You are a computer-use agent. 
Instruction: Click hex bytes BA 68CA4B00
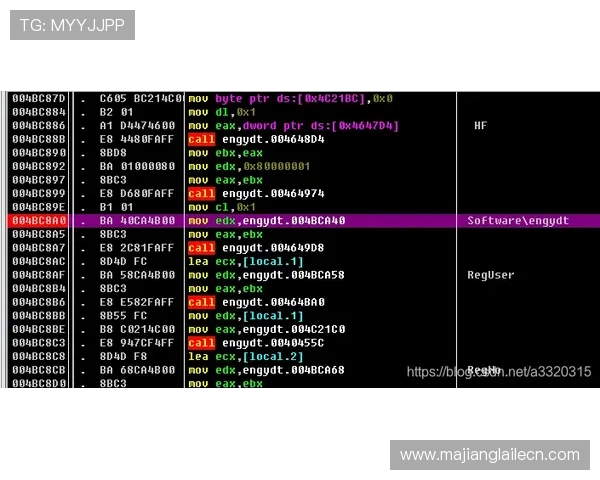137,370
